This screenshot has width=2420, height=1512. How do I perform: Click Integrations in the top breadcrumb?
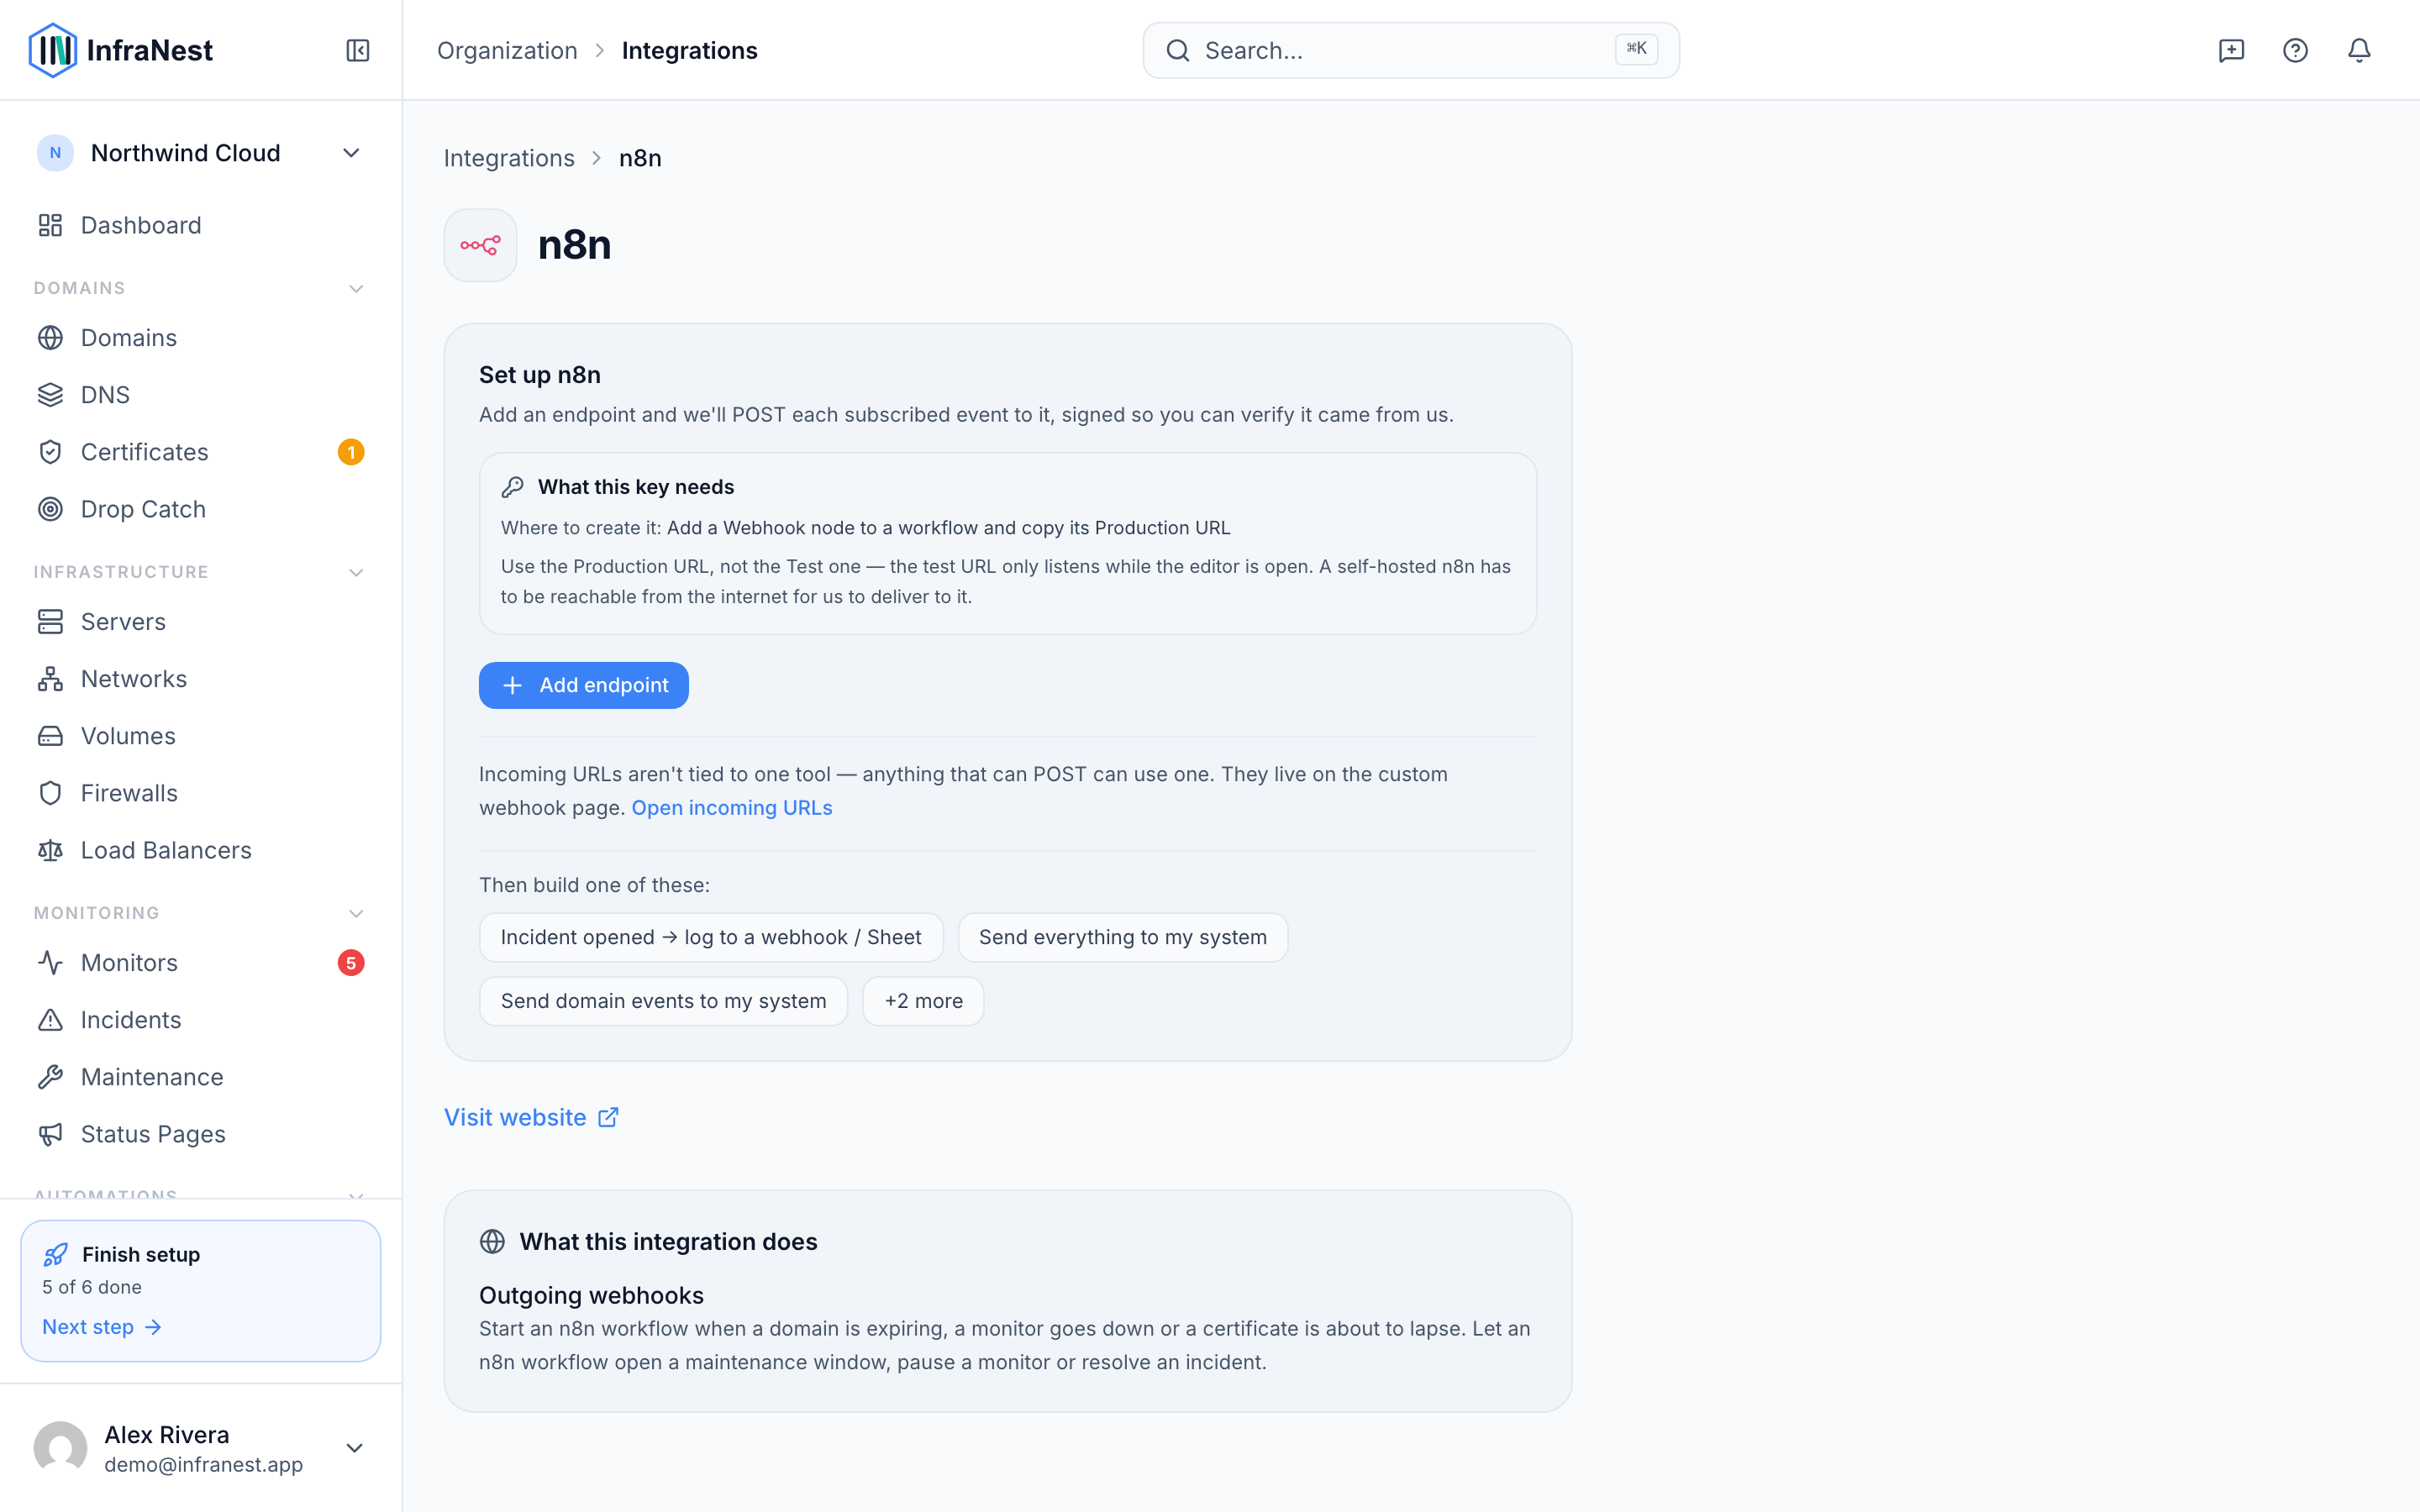tap(689, 50)
